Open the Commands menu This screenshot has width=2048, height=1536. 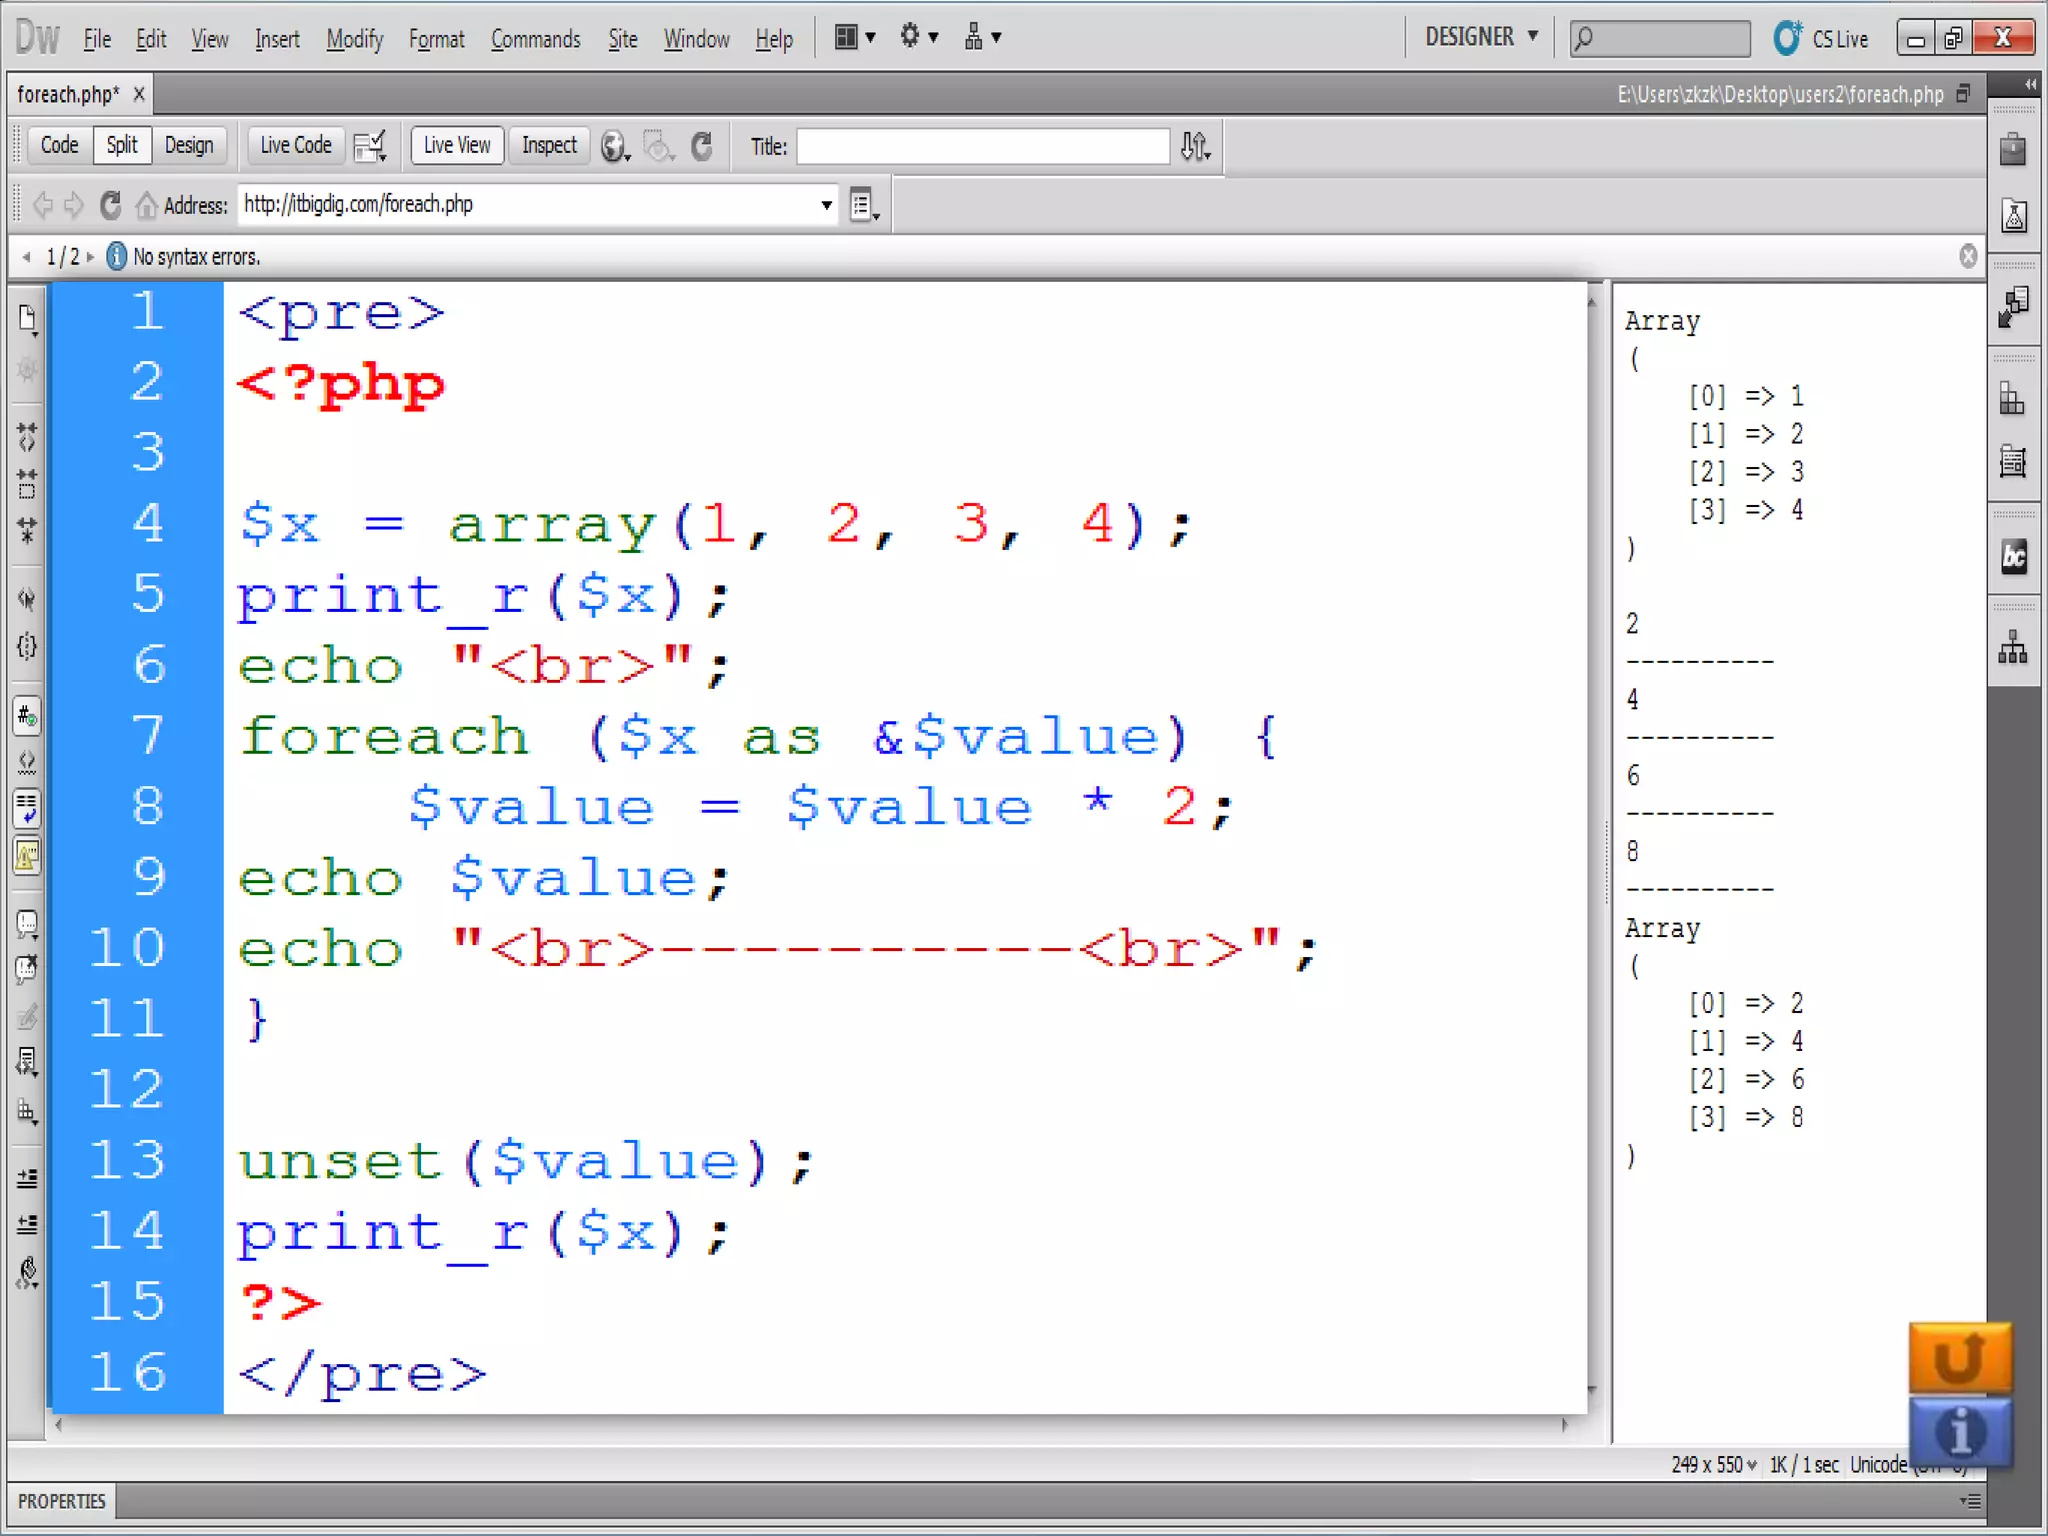[x=535, y=39]
